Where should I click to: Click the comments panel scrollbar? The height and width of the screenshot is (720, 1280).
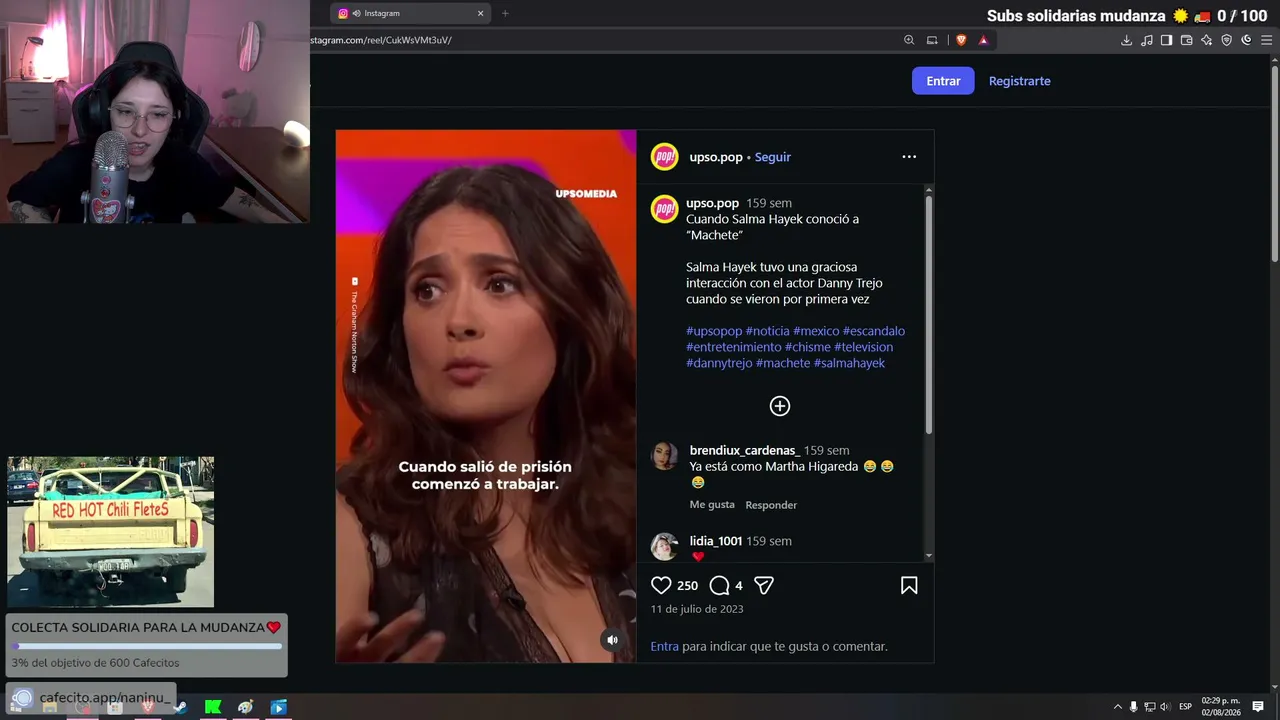coord(929,314)
